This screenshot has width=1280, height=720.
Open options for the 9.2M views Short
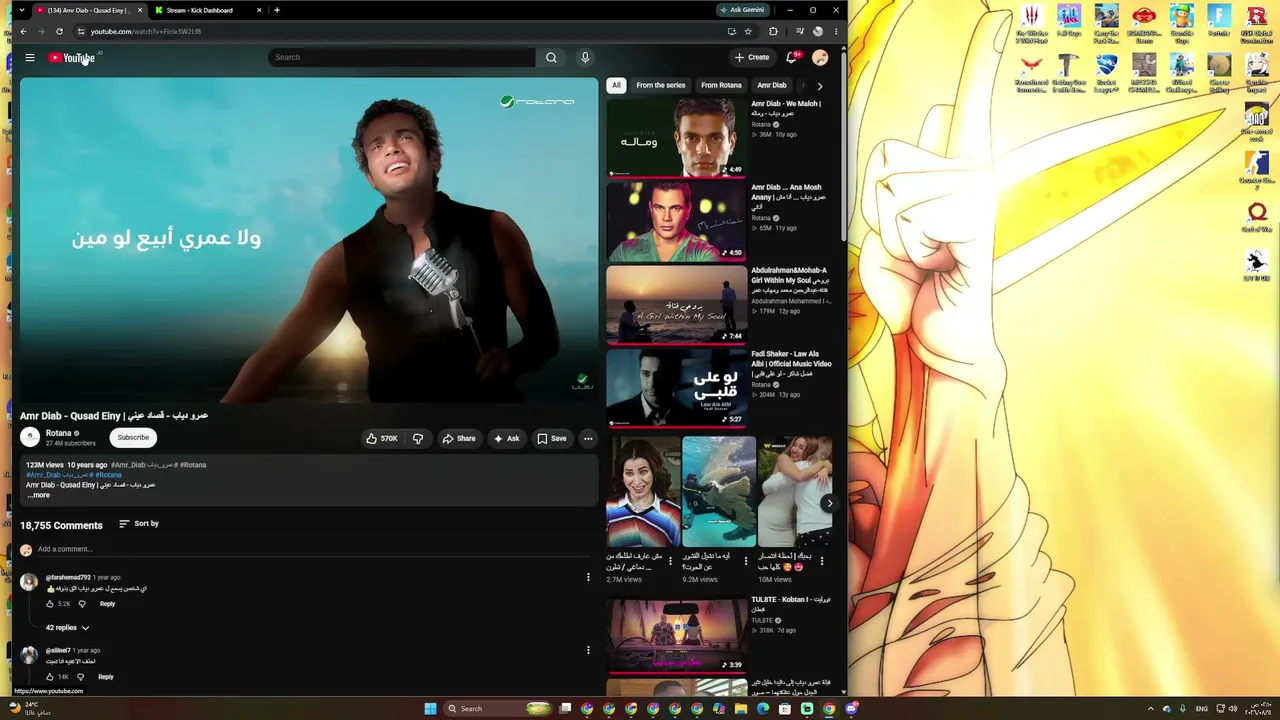pos(745,561)
